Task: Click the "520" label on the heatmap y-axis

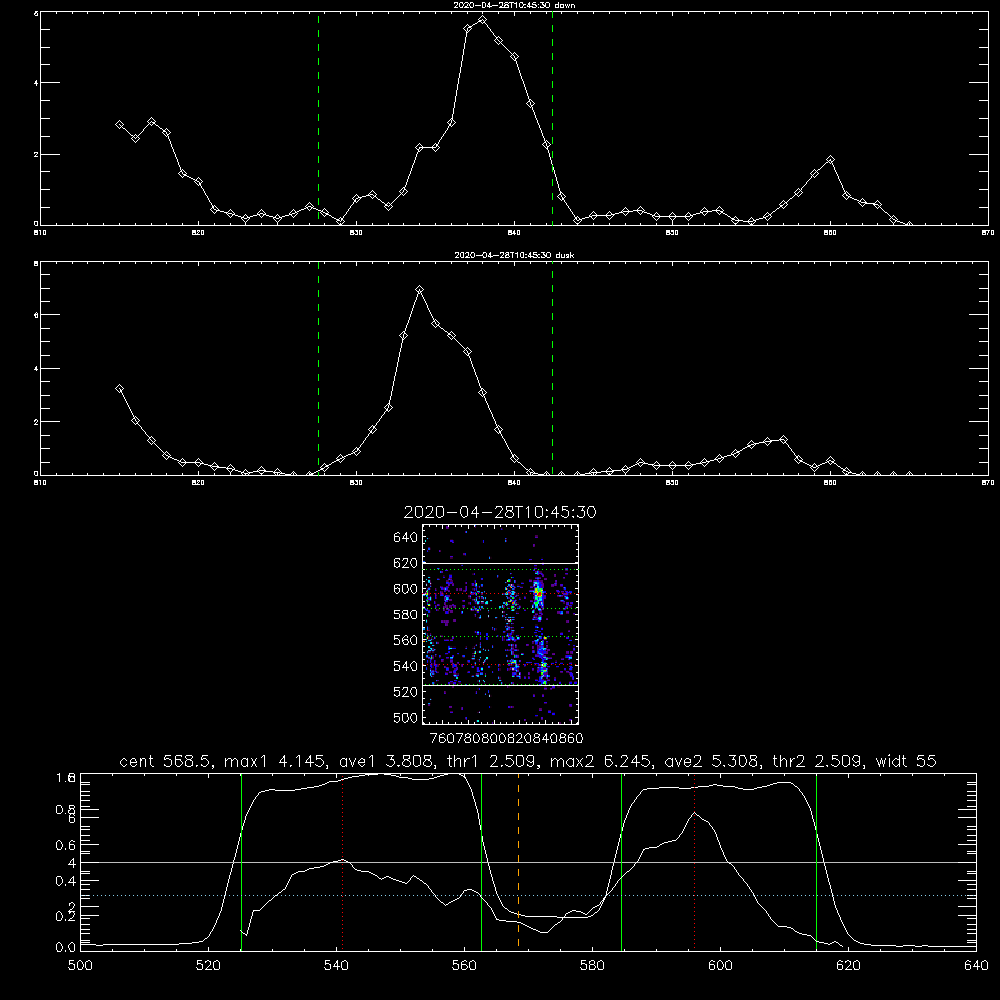Action: click(406, 692)
